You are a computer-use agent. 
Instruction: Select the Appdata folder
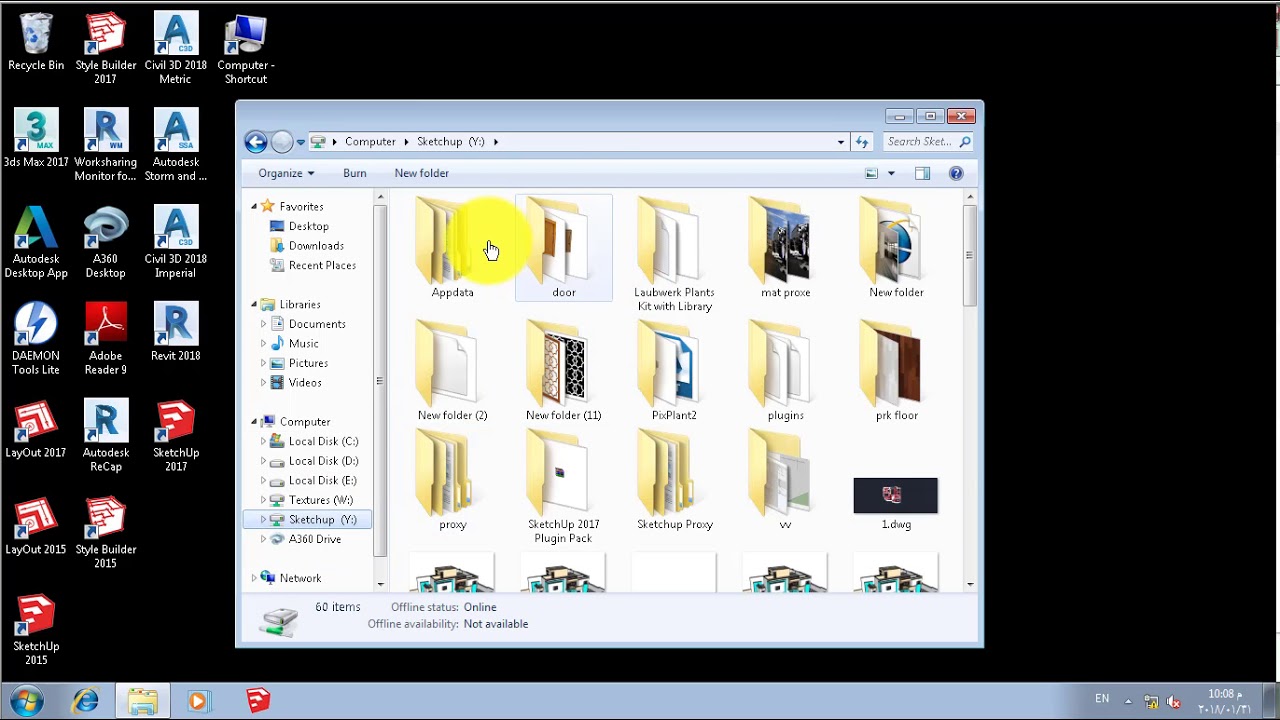pyautogui.click(x=452, y=248)
